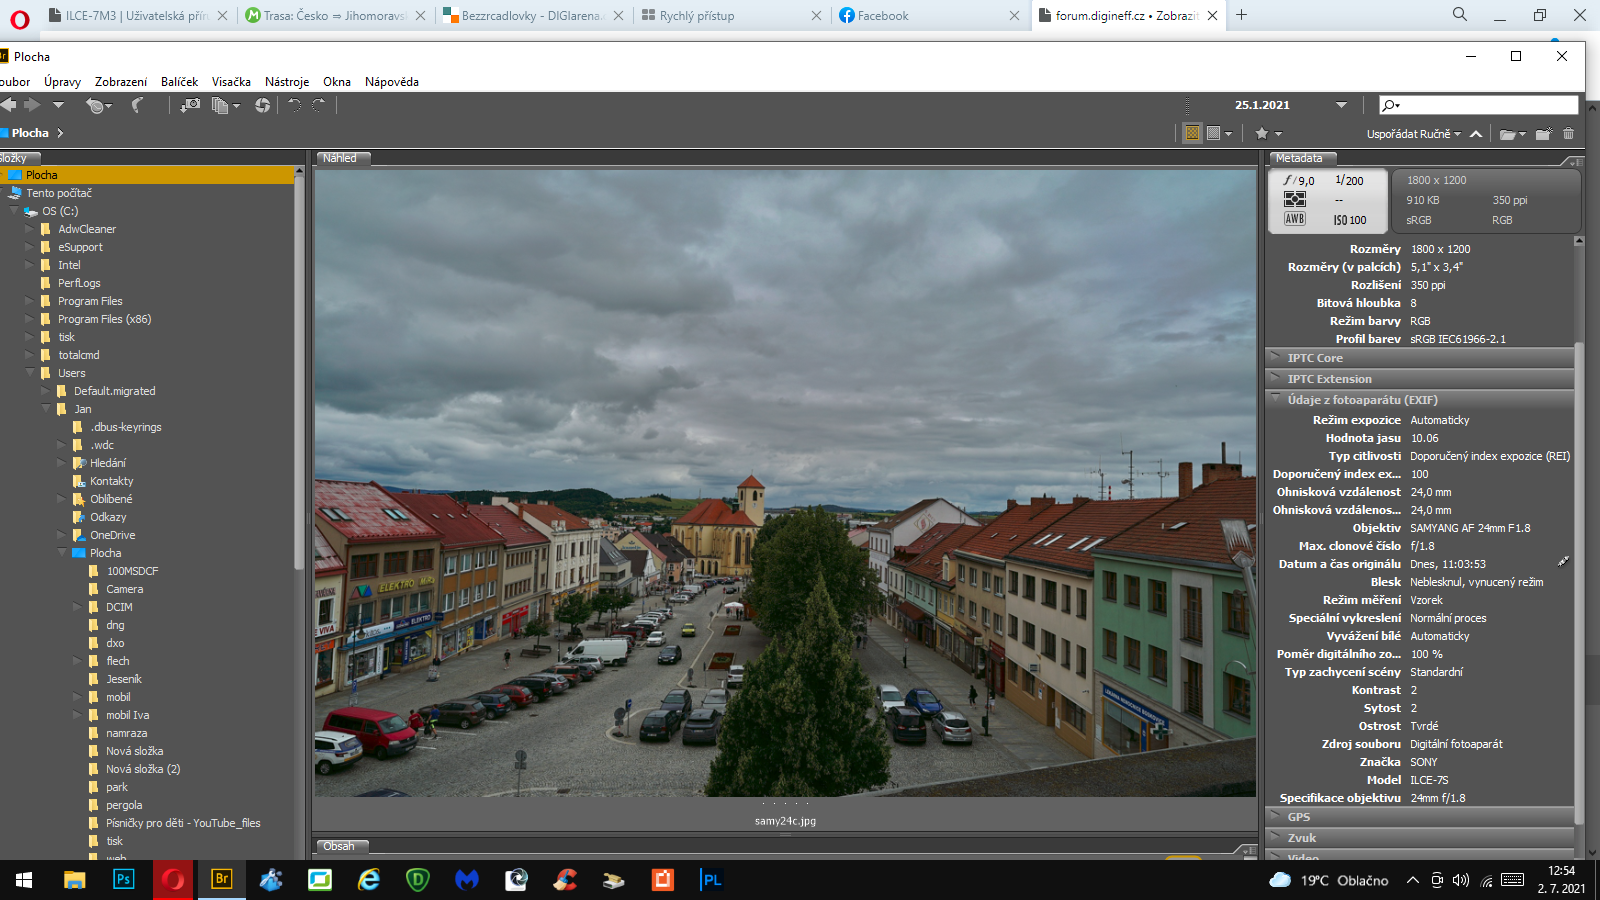This screenshot has height=900, width=1600.
Task: Create a new folder using toolbar icon
Action: [1543, 134]
